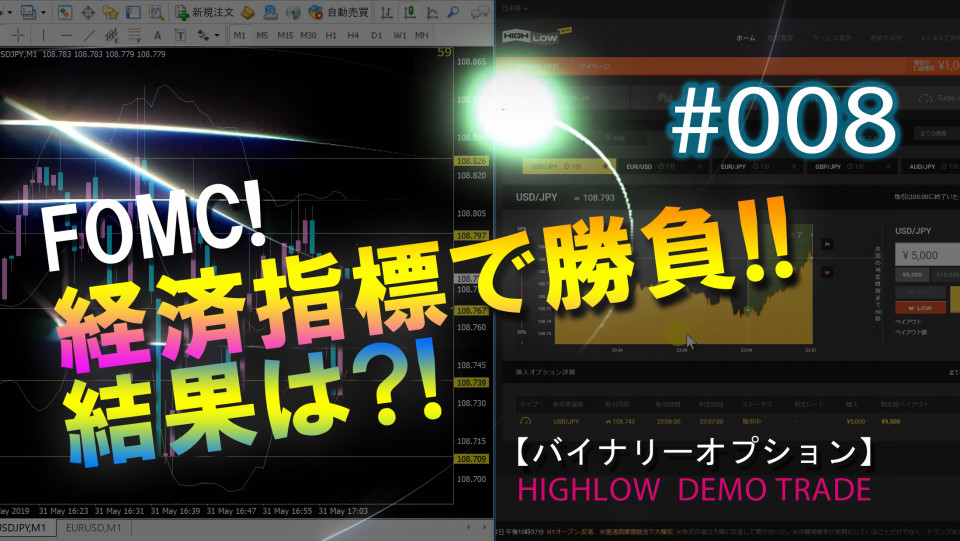Select the crosshair cursor tool
This screenshot has height=541, width=960.
tap(18, 35)
